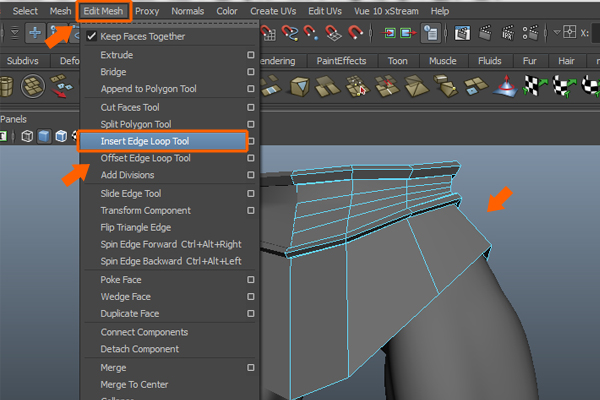
Task: Open Extrude option box
Action: click(251, 55)
